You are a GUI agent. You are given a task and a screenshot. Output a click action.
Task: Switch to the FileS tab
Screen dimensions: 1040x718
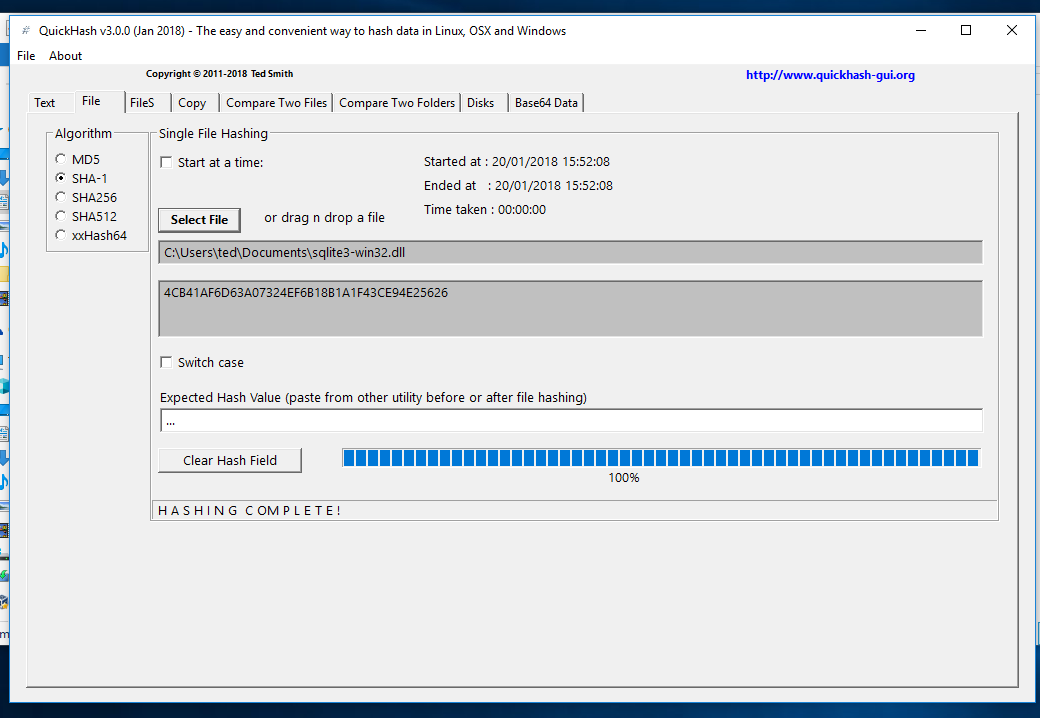142,103
